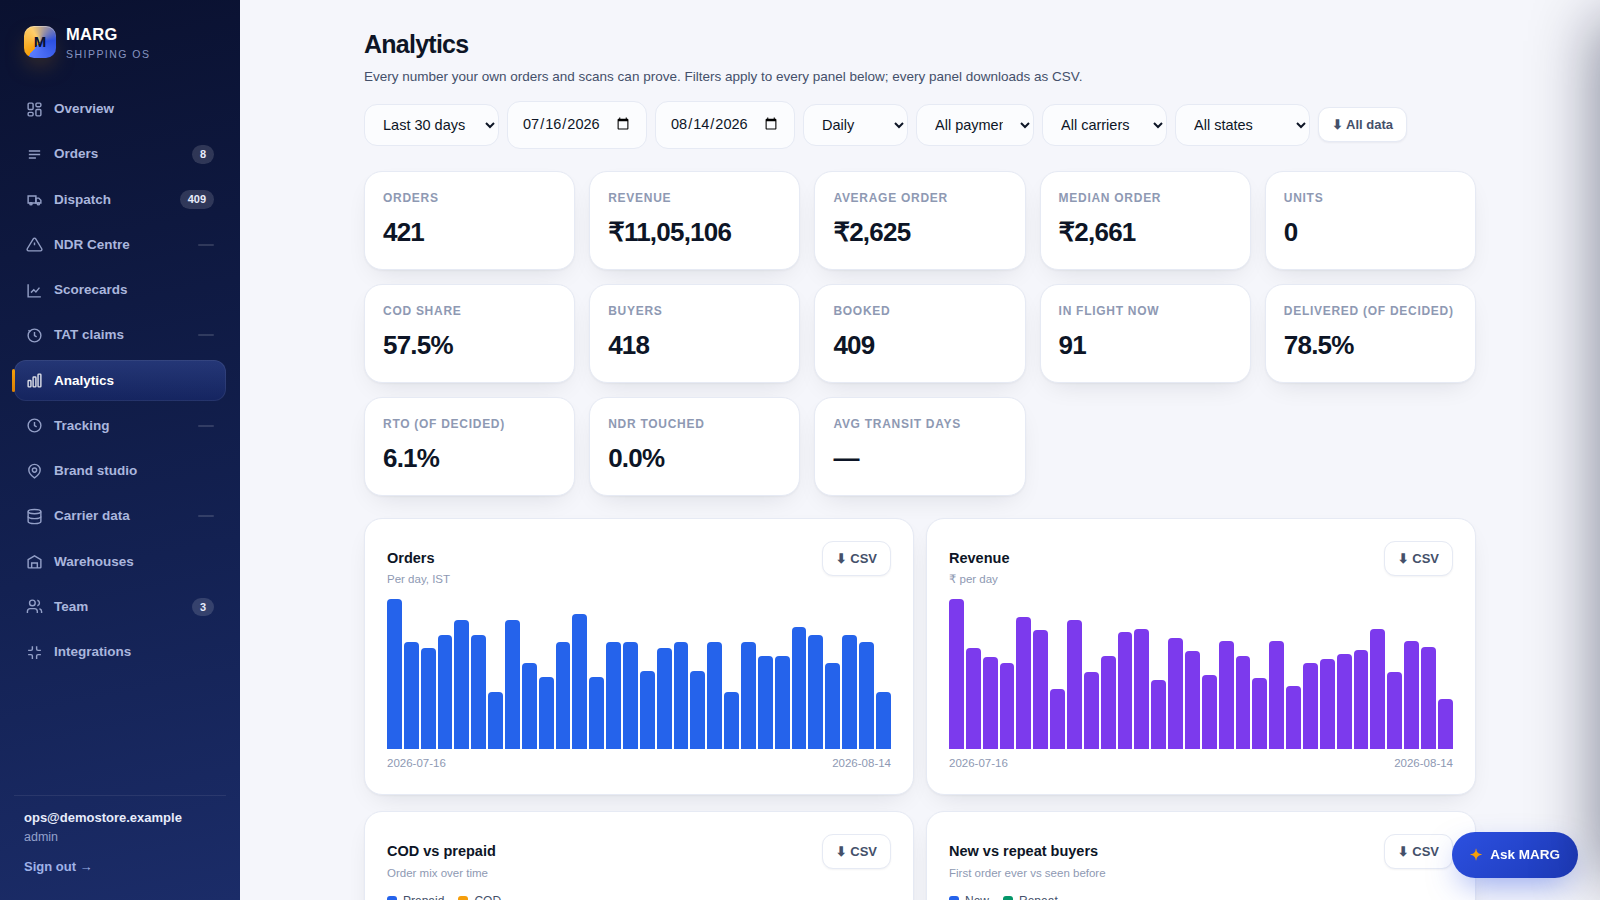Click the Scorecards chart icon
Viewport: 1600px width, 900px height.
click(x=34, y=290)
